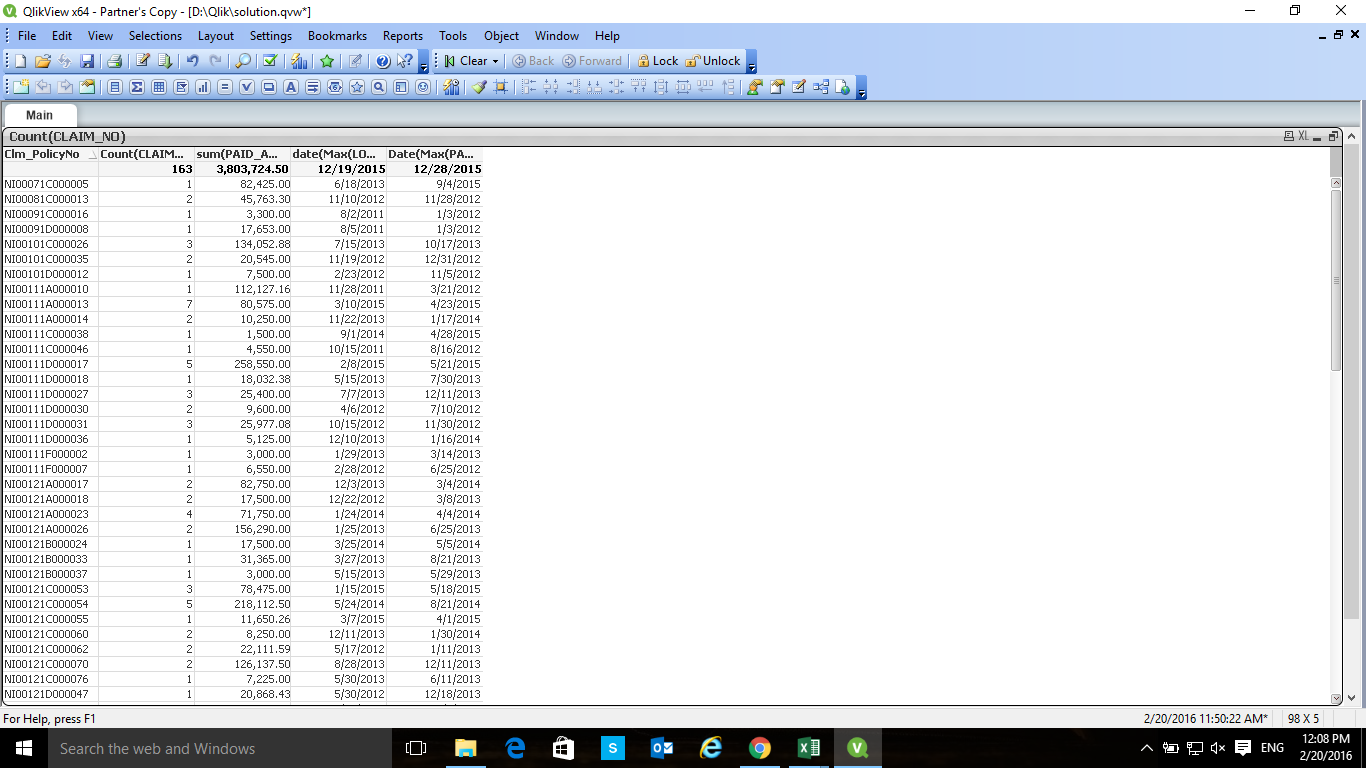Create a List Box object
The width and height of the screenshot is (1366, 768).
point(115,87)
